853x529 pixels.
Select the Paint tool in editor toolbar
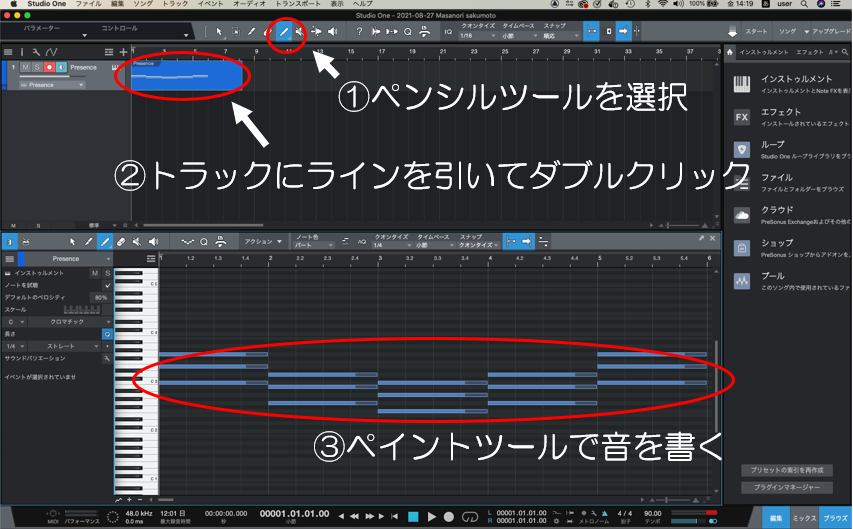[x=104, y=242]
